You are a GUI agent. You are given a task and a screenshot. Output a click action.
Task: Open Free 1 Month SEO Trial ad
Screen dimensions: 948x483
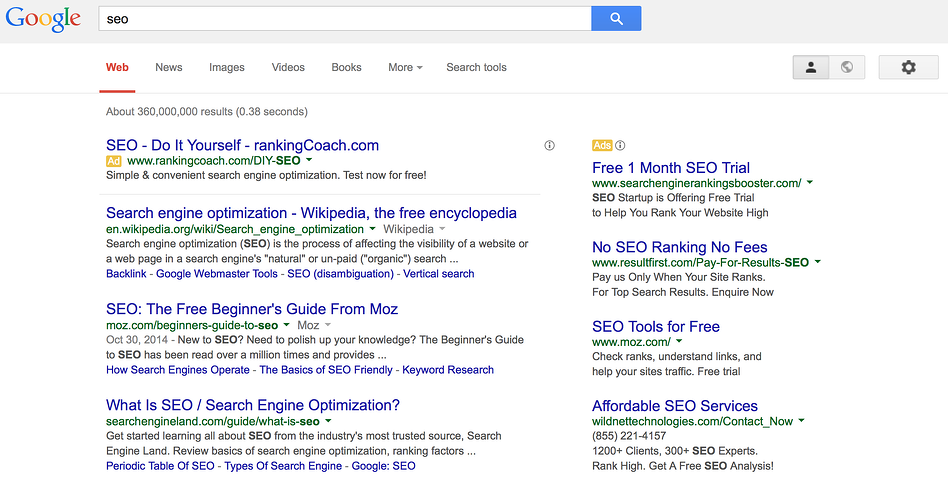pos(671,167)
